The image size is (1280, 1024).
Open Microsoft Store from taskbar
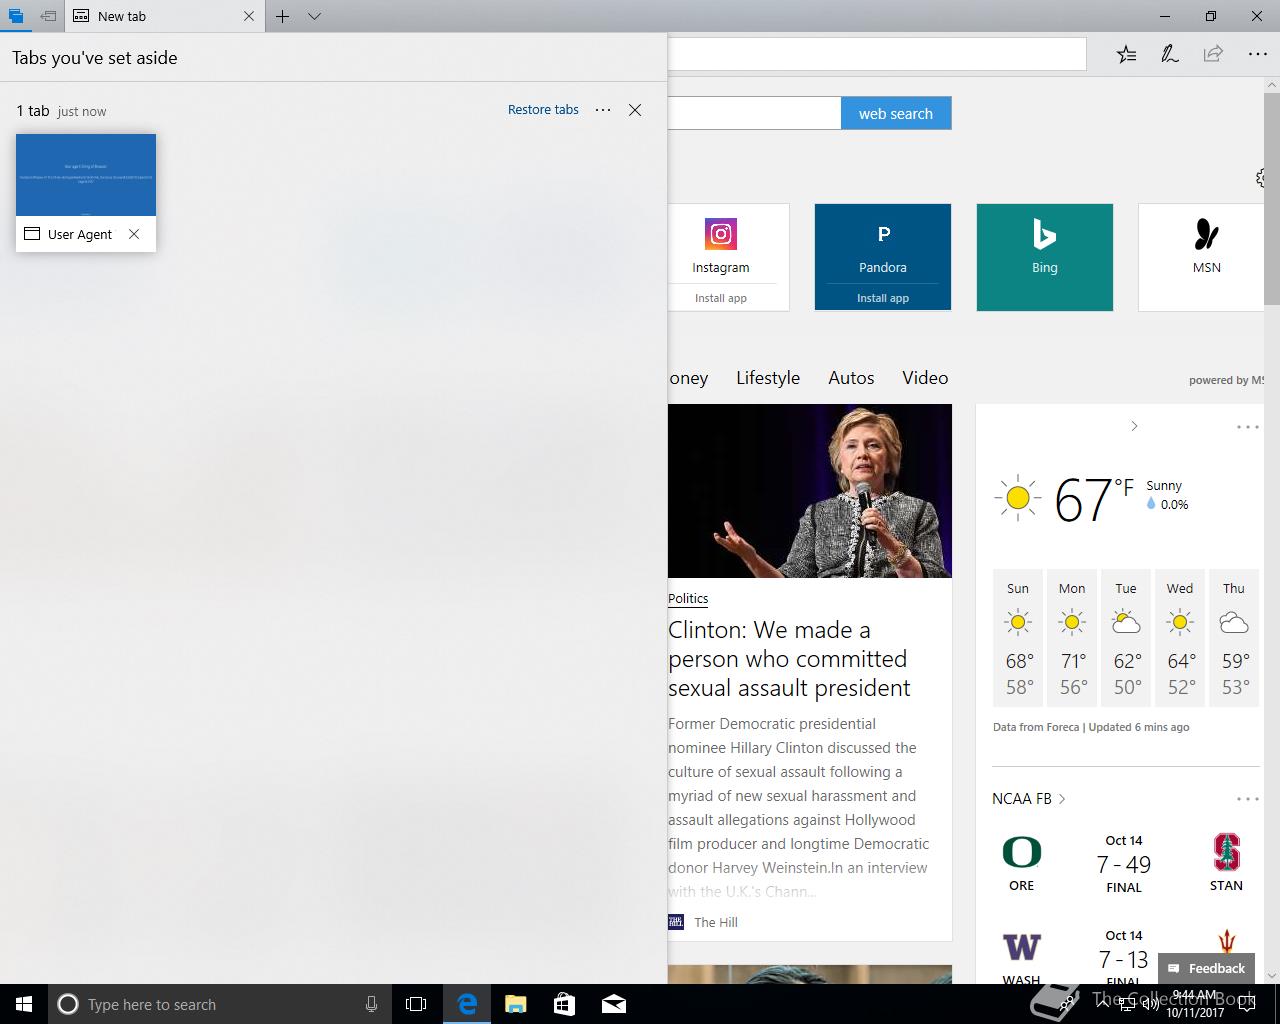point(565,1004)
